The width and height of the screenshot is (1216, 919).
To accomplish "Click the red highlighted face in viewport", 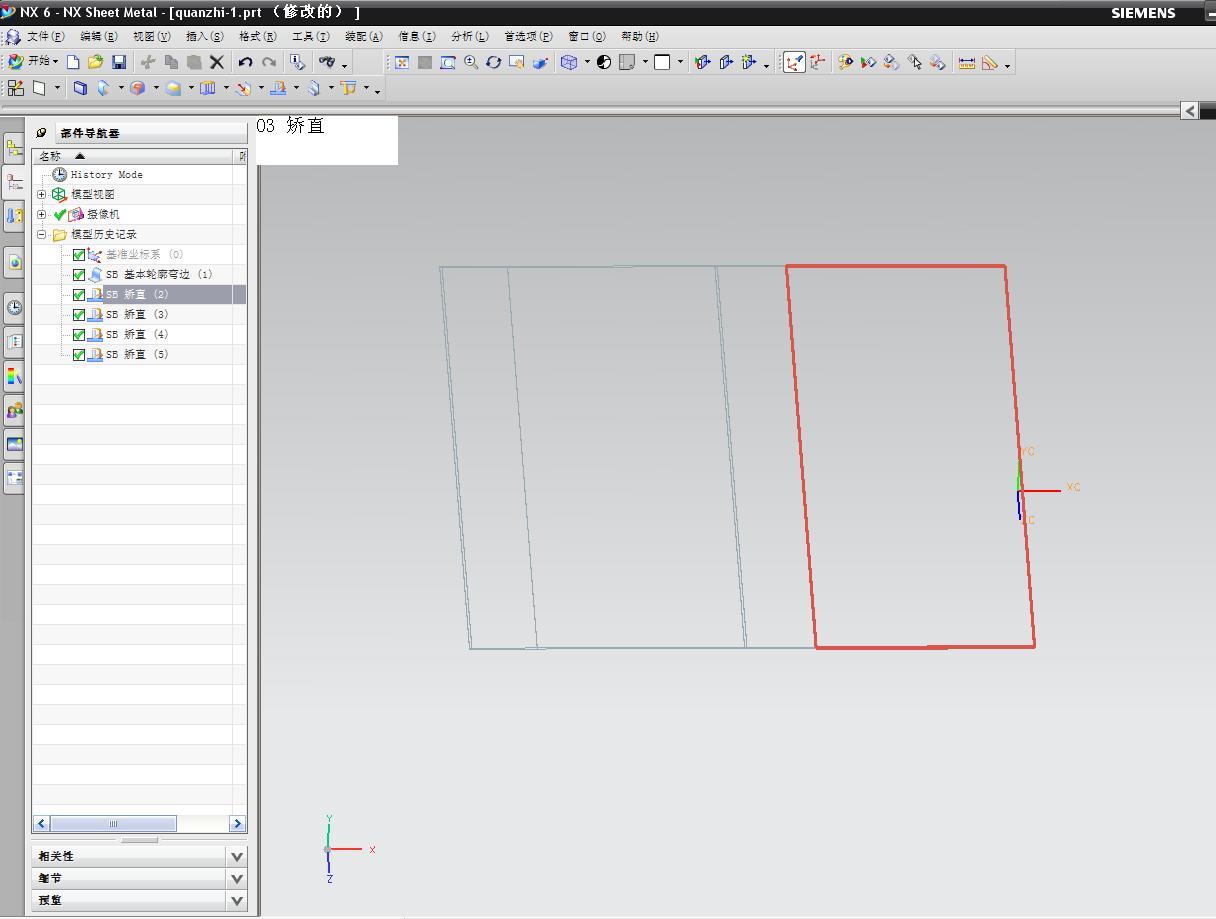I will coord(910,456).
